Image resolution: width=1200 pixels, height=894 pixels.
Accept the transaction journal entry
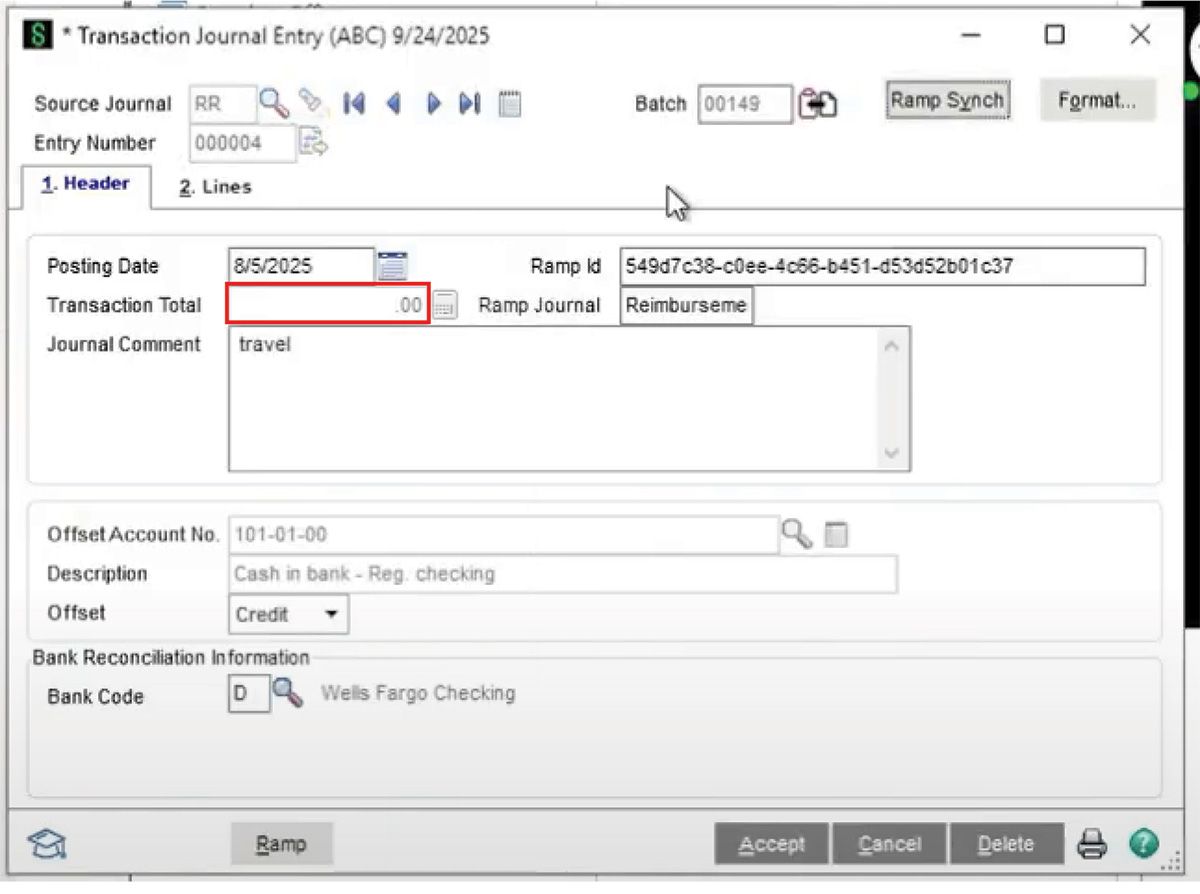[x=771, y=843]
